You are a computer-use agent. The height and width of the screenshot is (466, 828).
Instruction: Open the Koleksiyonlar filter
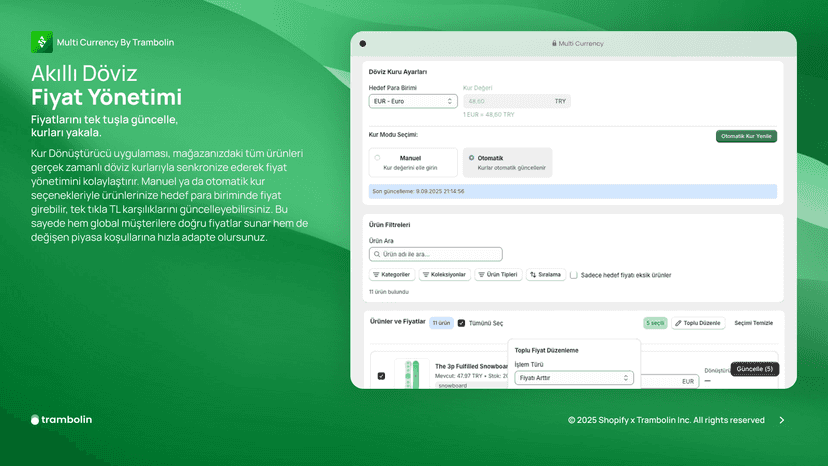pos(445,275)
